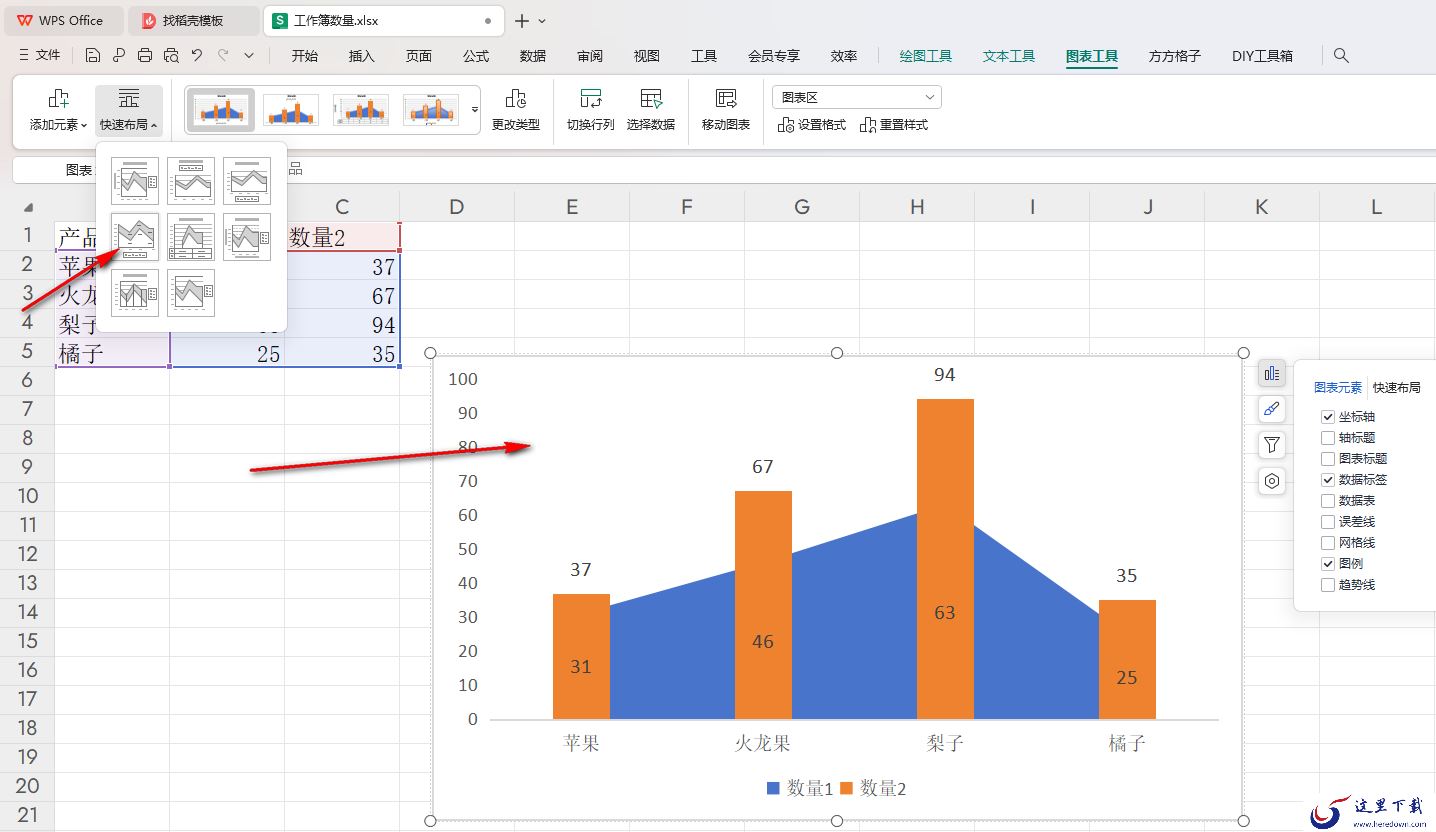Expand the chart styles gallery arrow
This screenshot has width=1436, height=832.
tap(475, 109)
